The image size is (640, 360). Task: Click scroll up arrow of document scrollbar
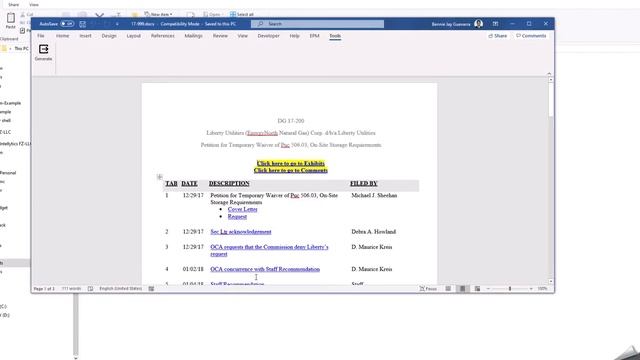coord(551,80)
